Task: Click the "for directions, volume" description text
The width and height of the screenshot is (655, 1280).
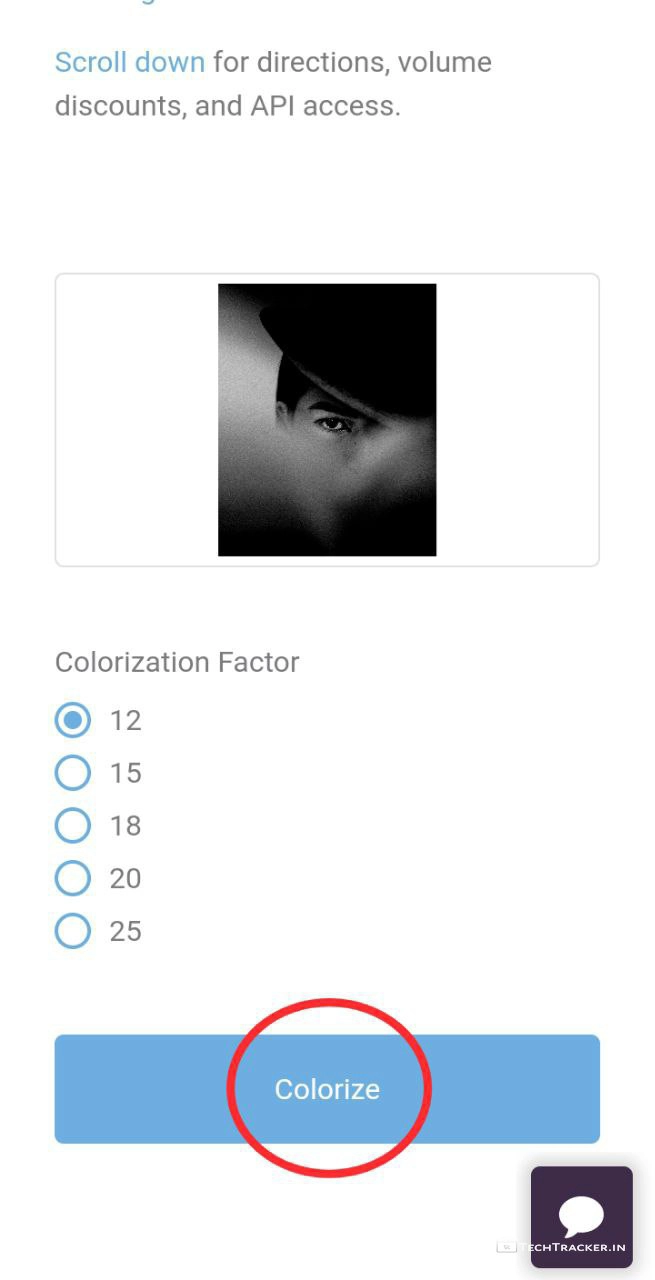Action: (x=352, y=62)
